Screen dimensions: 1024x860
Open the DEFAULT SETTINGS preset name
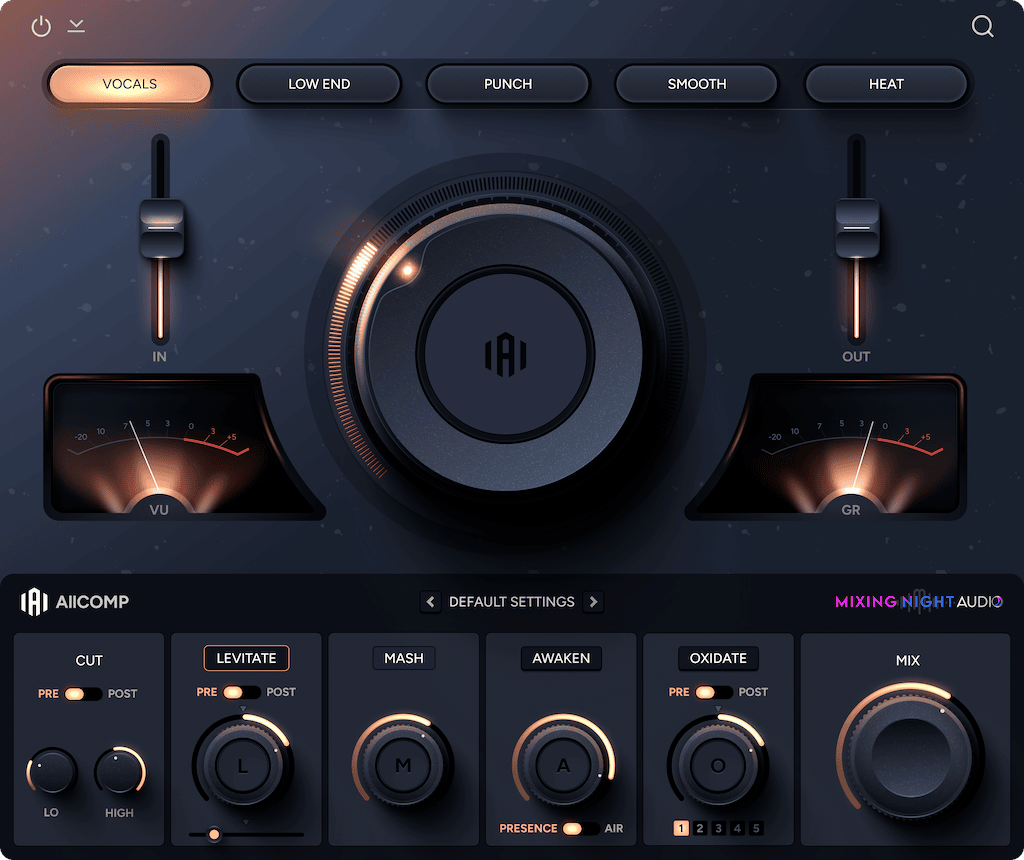click(512, 601)
